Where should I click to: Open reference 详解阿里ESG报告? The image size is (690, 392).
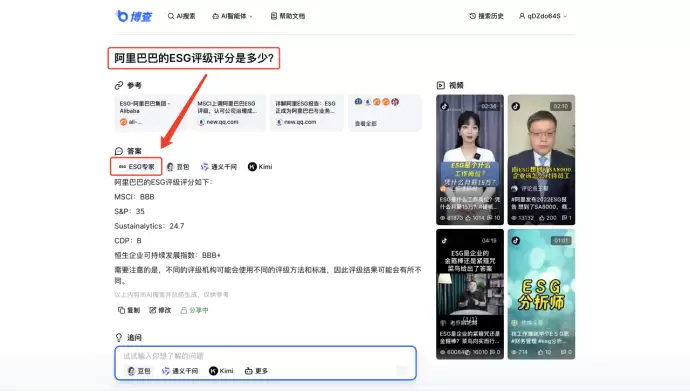pyautogui.click(x=306, y=113)
